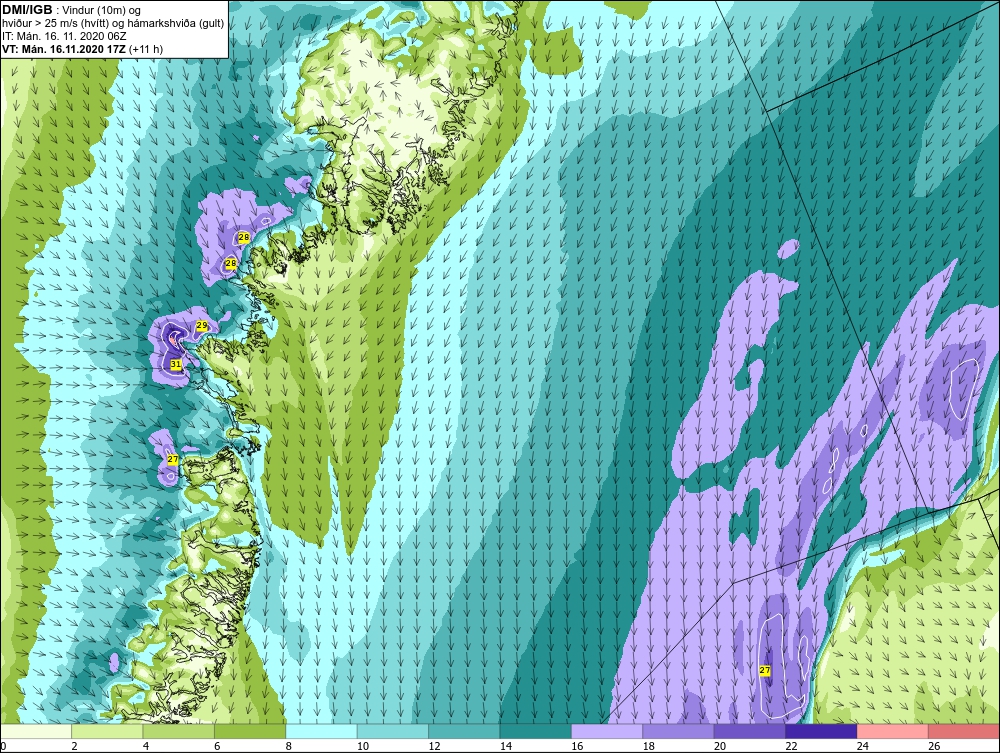
Task: Click the legend number 8
Action: (x=289, y=746)
